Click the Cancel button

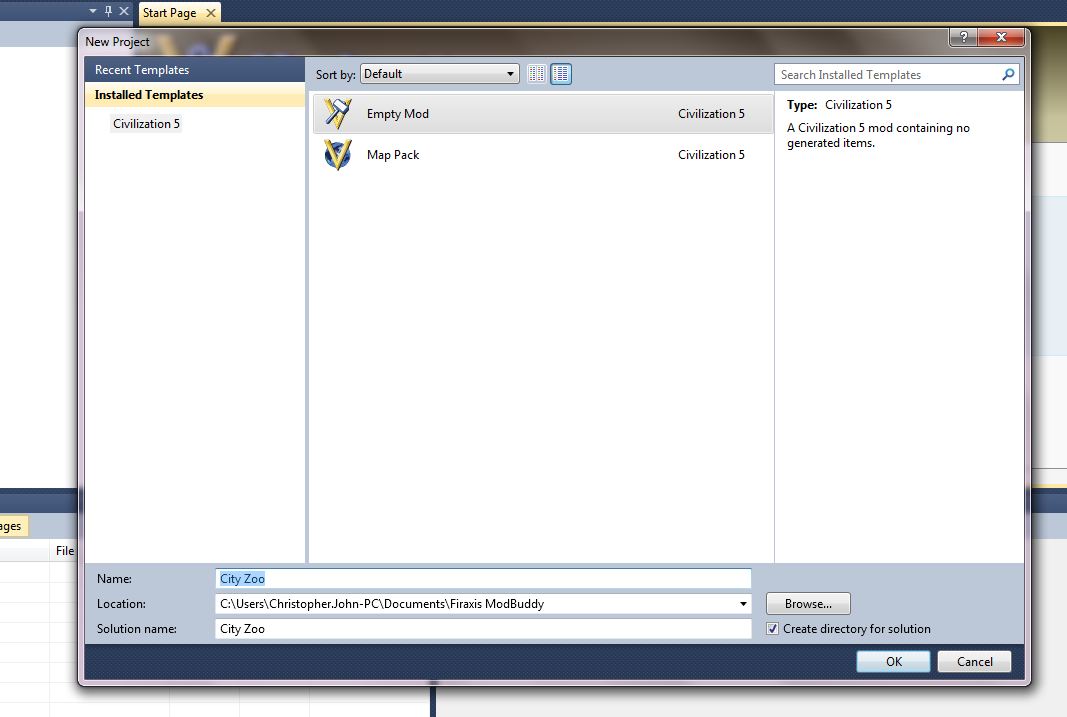click(974, 661)
